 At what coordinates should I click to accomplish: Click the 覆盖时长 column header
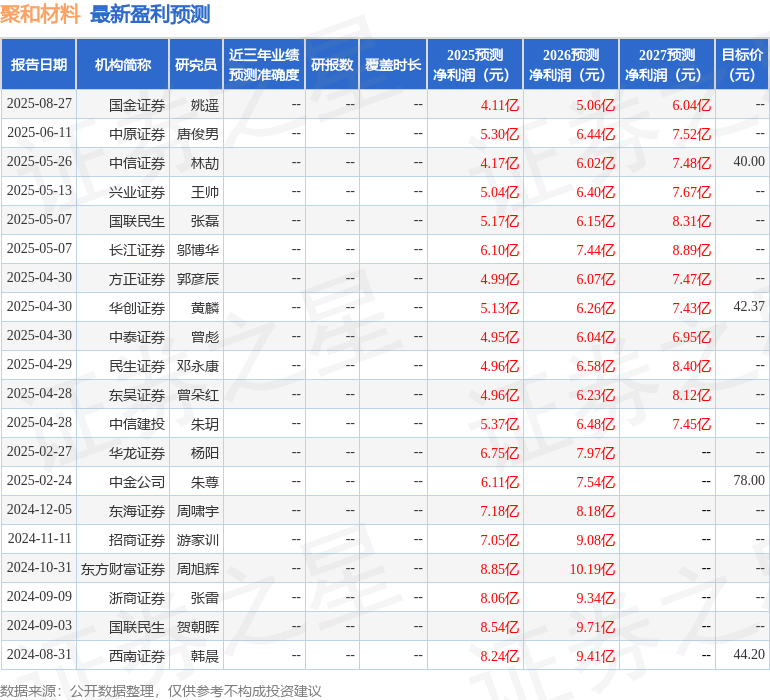(393, 65)
